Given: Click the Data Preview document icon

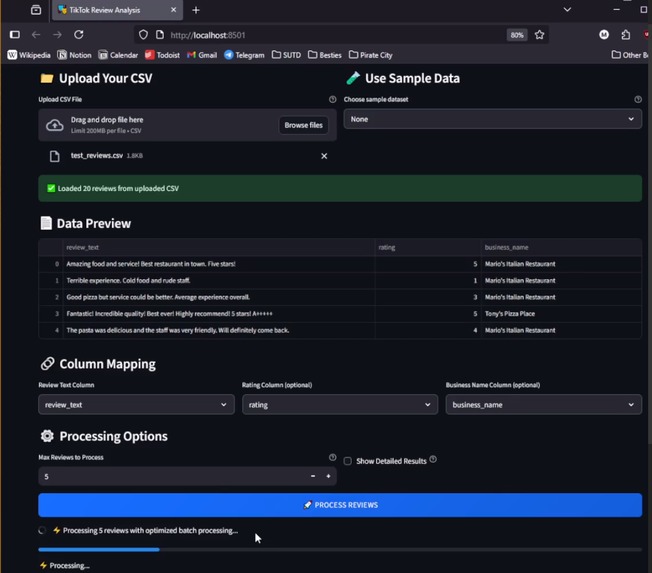Looking at the screenshot, I should [x=46, y=223].
